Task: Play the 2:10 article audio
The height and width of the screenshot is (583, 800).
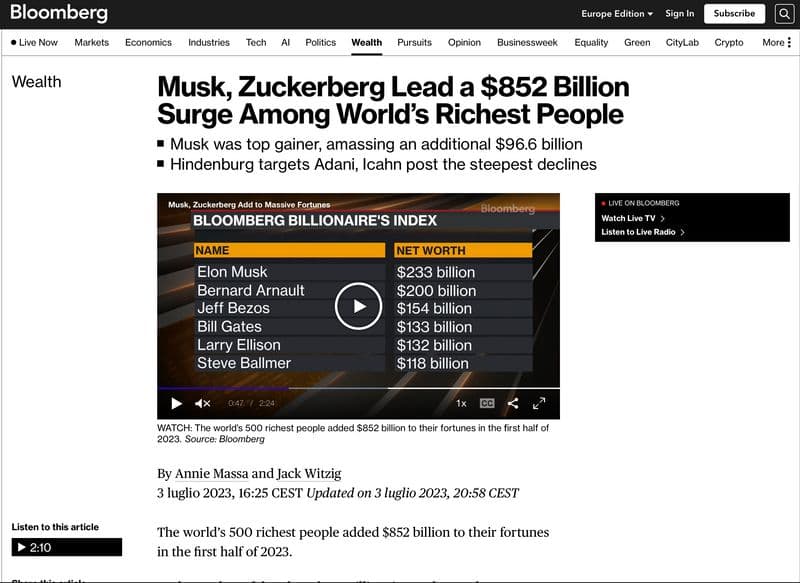Action: point(67,547)
